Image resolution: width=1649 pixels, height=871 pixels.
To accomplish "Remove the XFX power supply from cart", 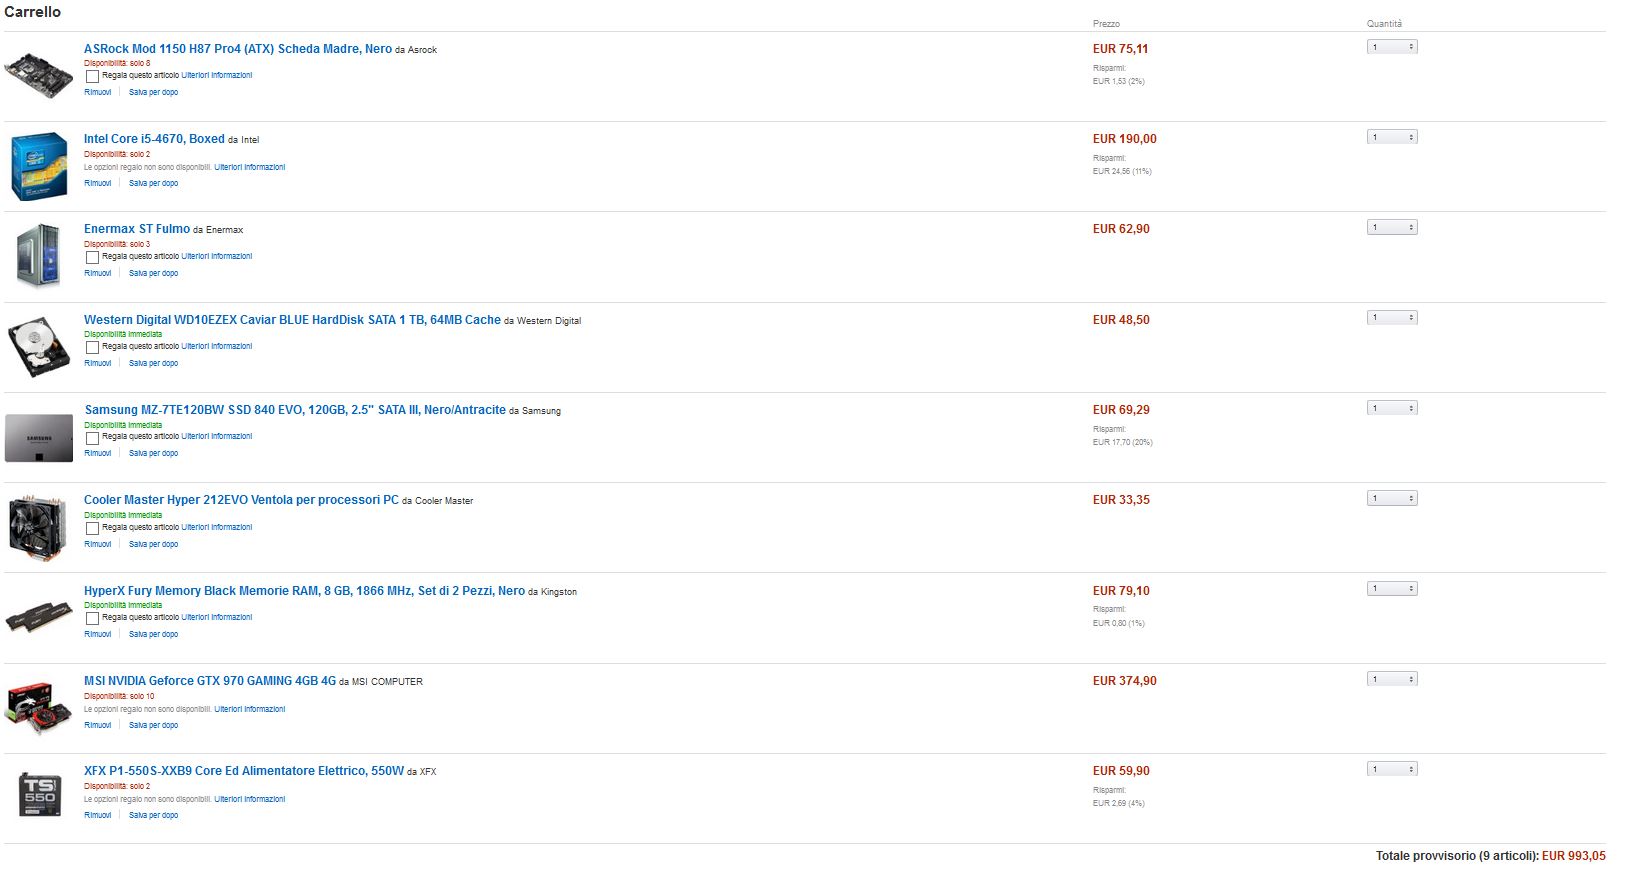I will click(98, 815).
